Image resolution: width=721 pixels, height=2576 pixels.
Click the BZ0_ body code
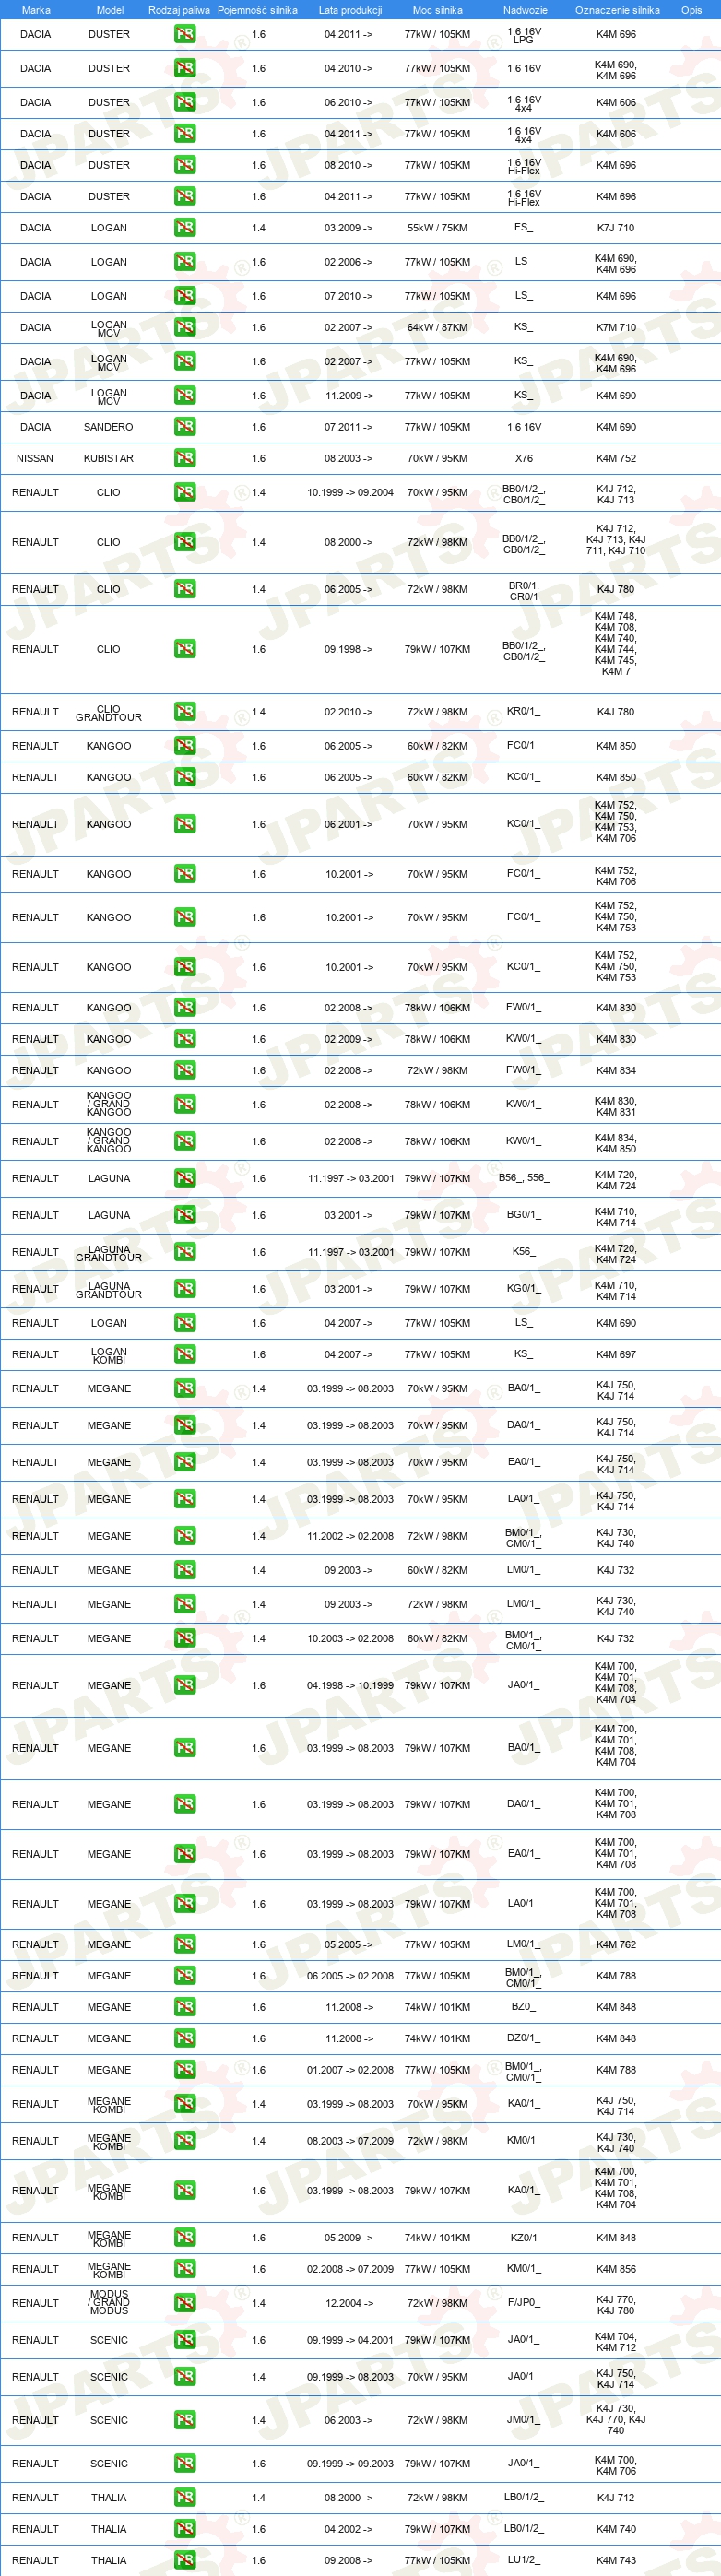(524, 2007)
